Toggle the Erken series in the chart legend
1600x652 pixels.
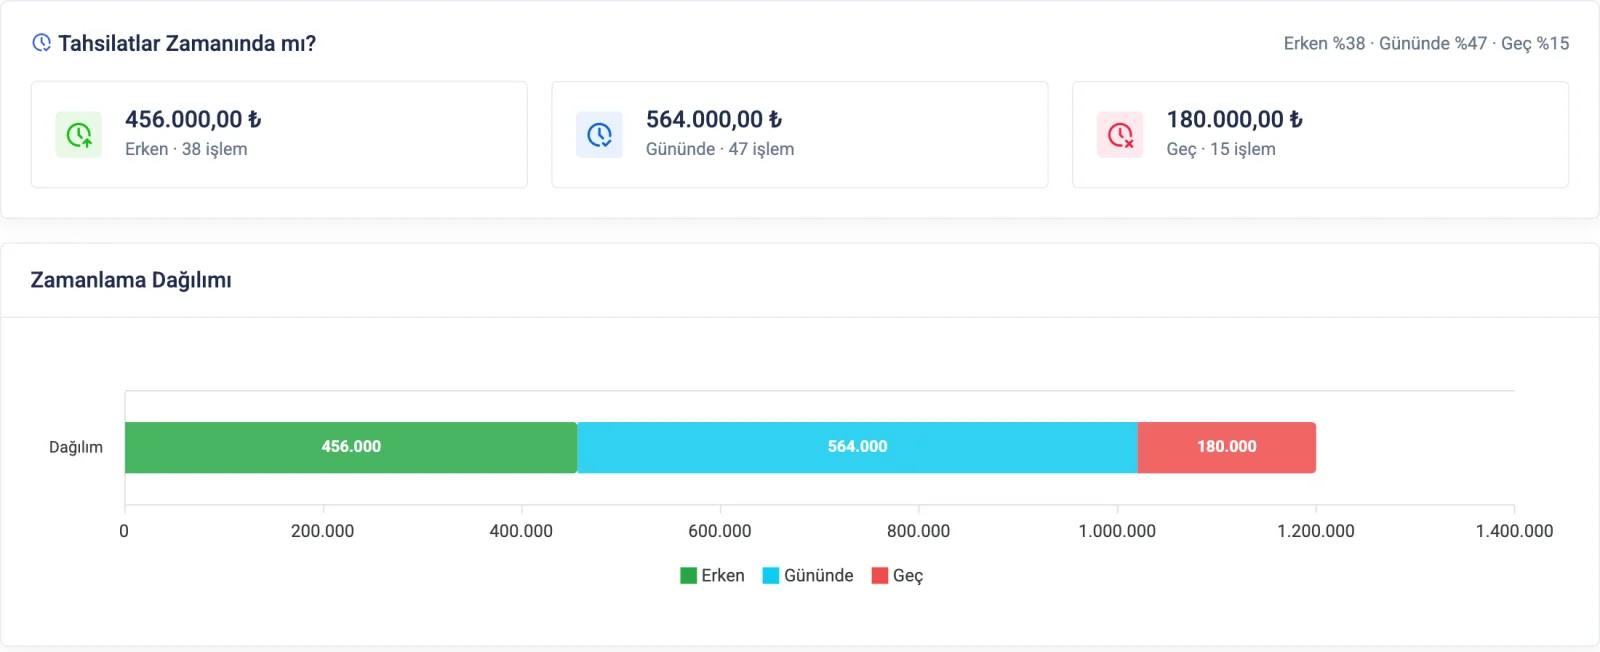coord(712,575)
